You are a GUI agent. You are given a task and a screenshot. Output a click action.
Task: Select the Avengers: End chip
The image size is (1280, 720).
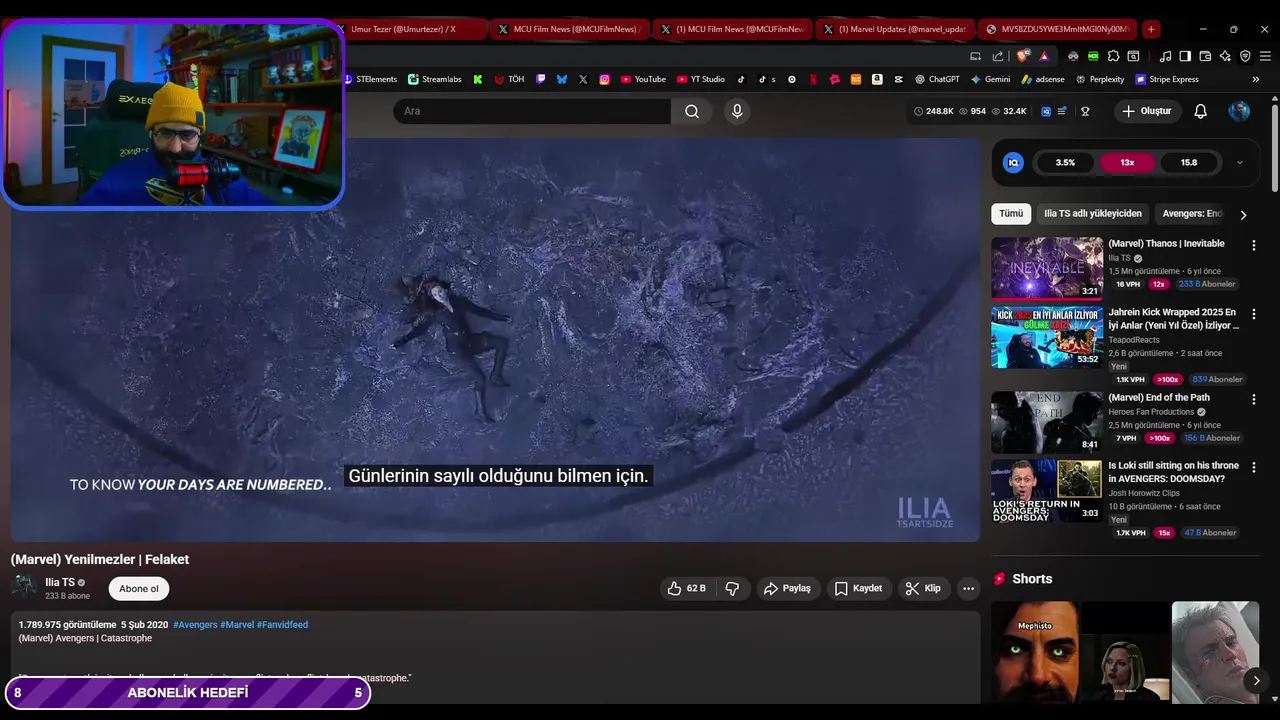(1191, 214)
